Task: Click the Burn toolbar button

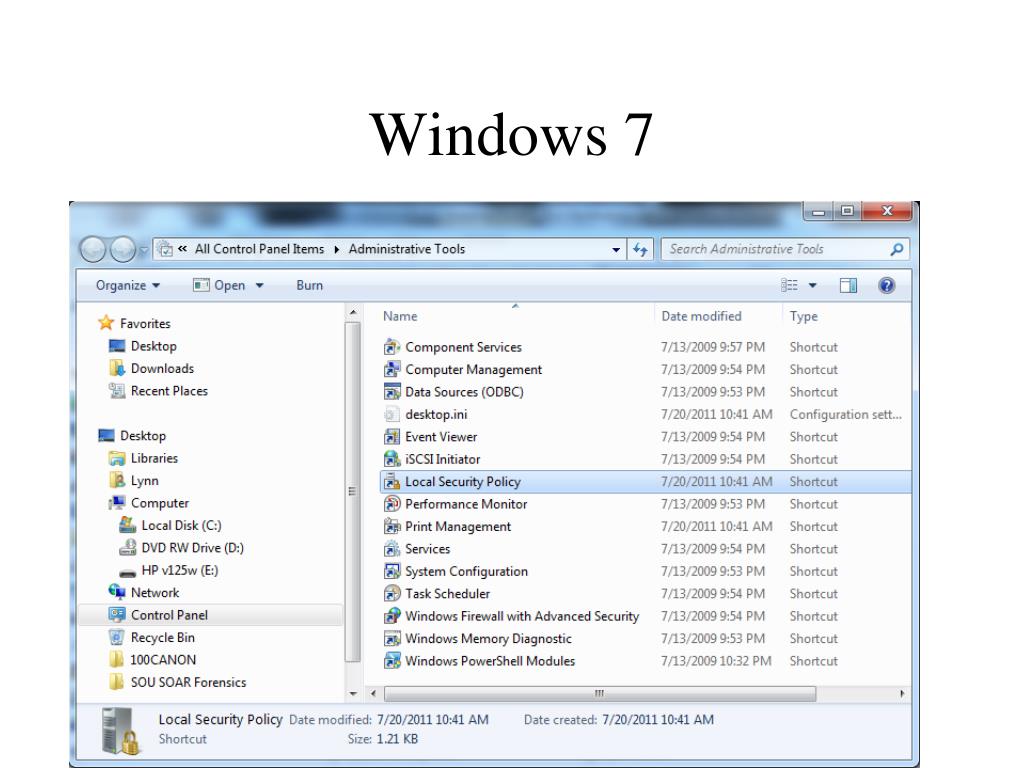Action: pyautogui.click(x=310, y=285)
